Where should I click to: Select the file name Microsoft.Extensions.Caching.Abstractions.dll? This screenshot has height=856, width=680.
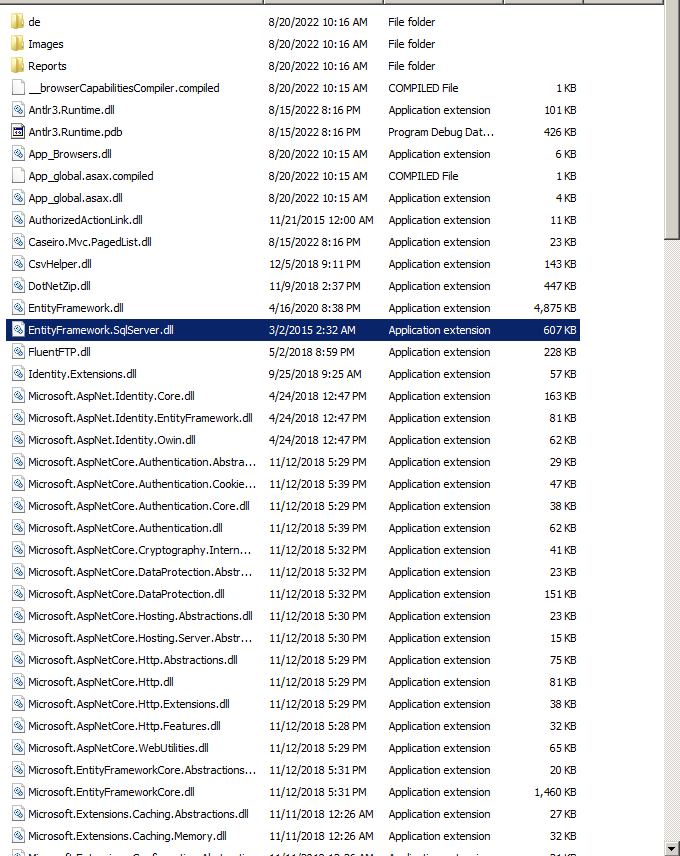pyautogui.click(x=139, y=814)
